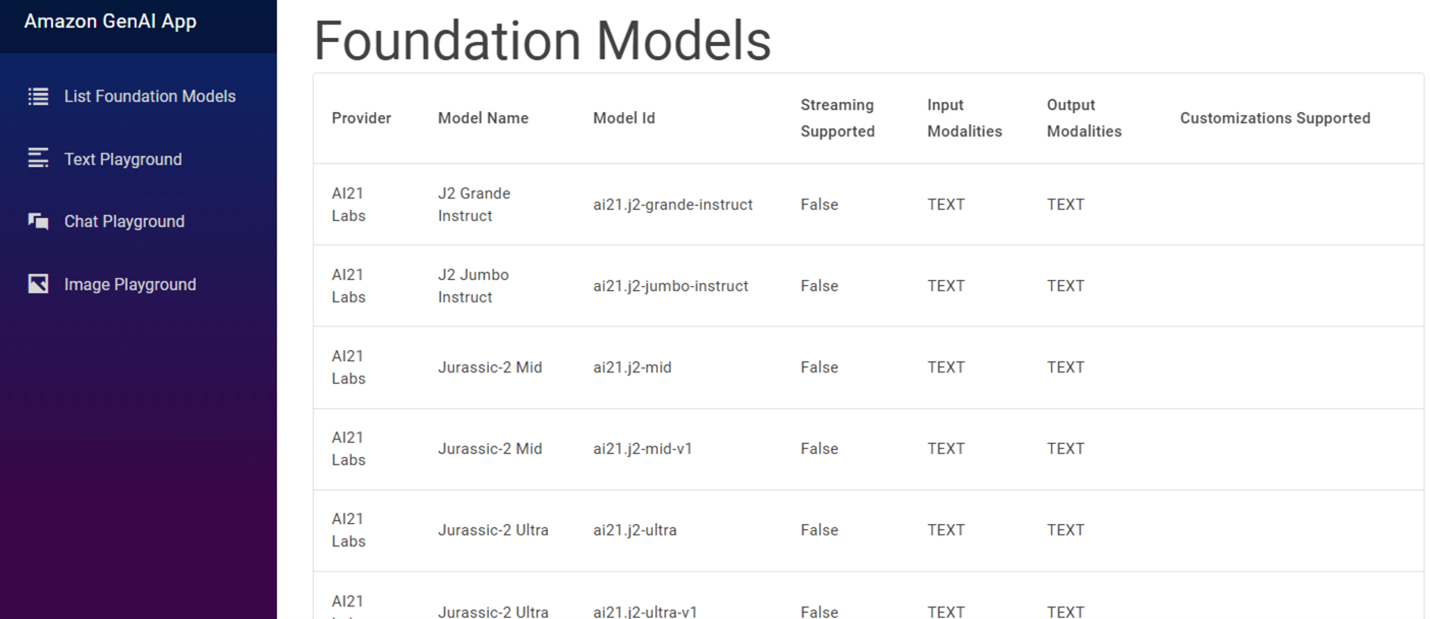Click the Input Modalities column header
This screenshot has width=1430, height=619.
[963, 117]
